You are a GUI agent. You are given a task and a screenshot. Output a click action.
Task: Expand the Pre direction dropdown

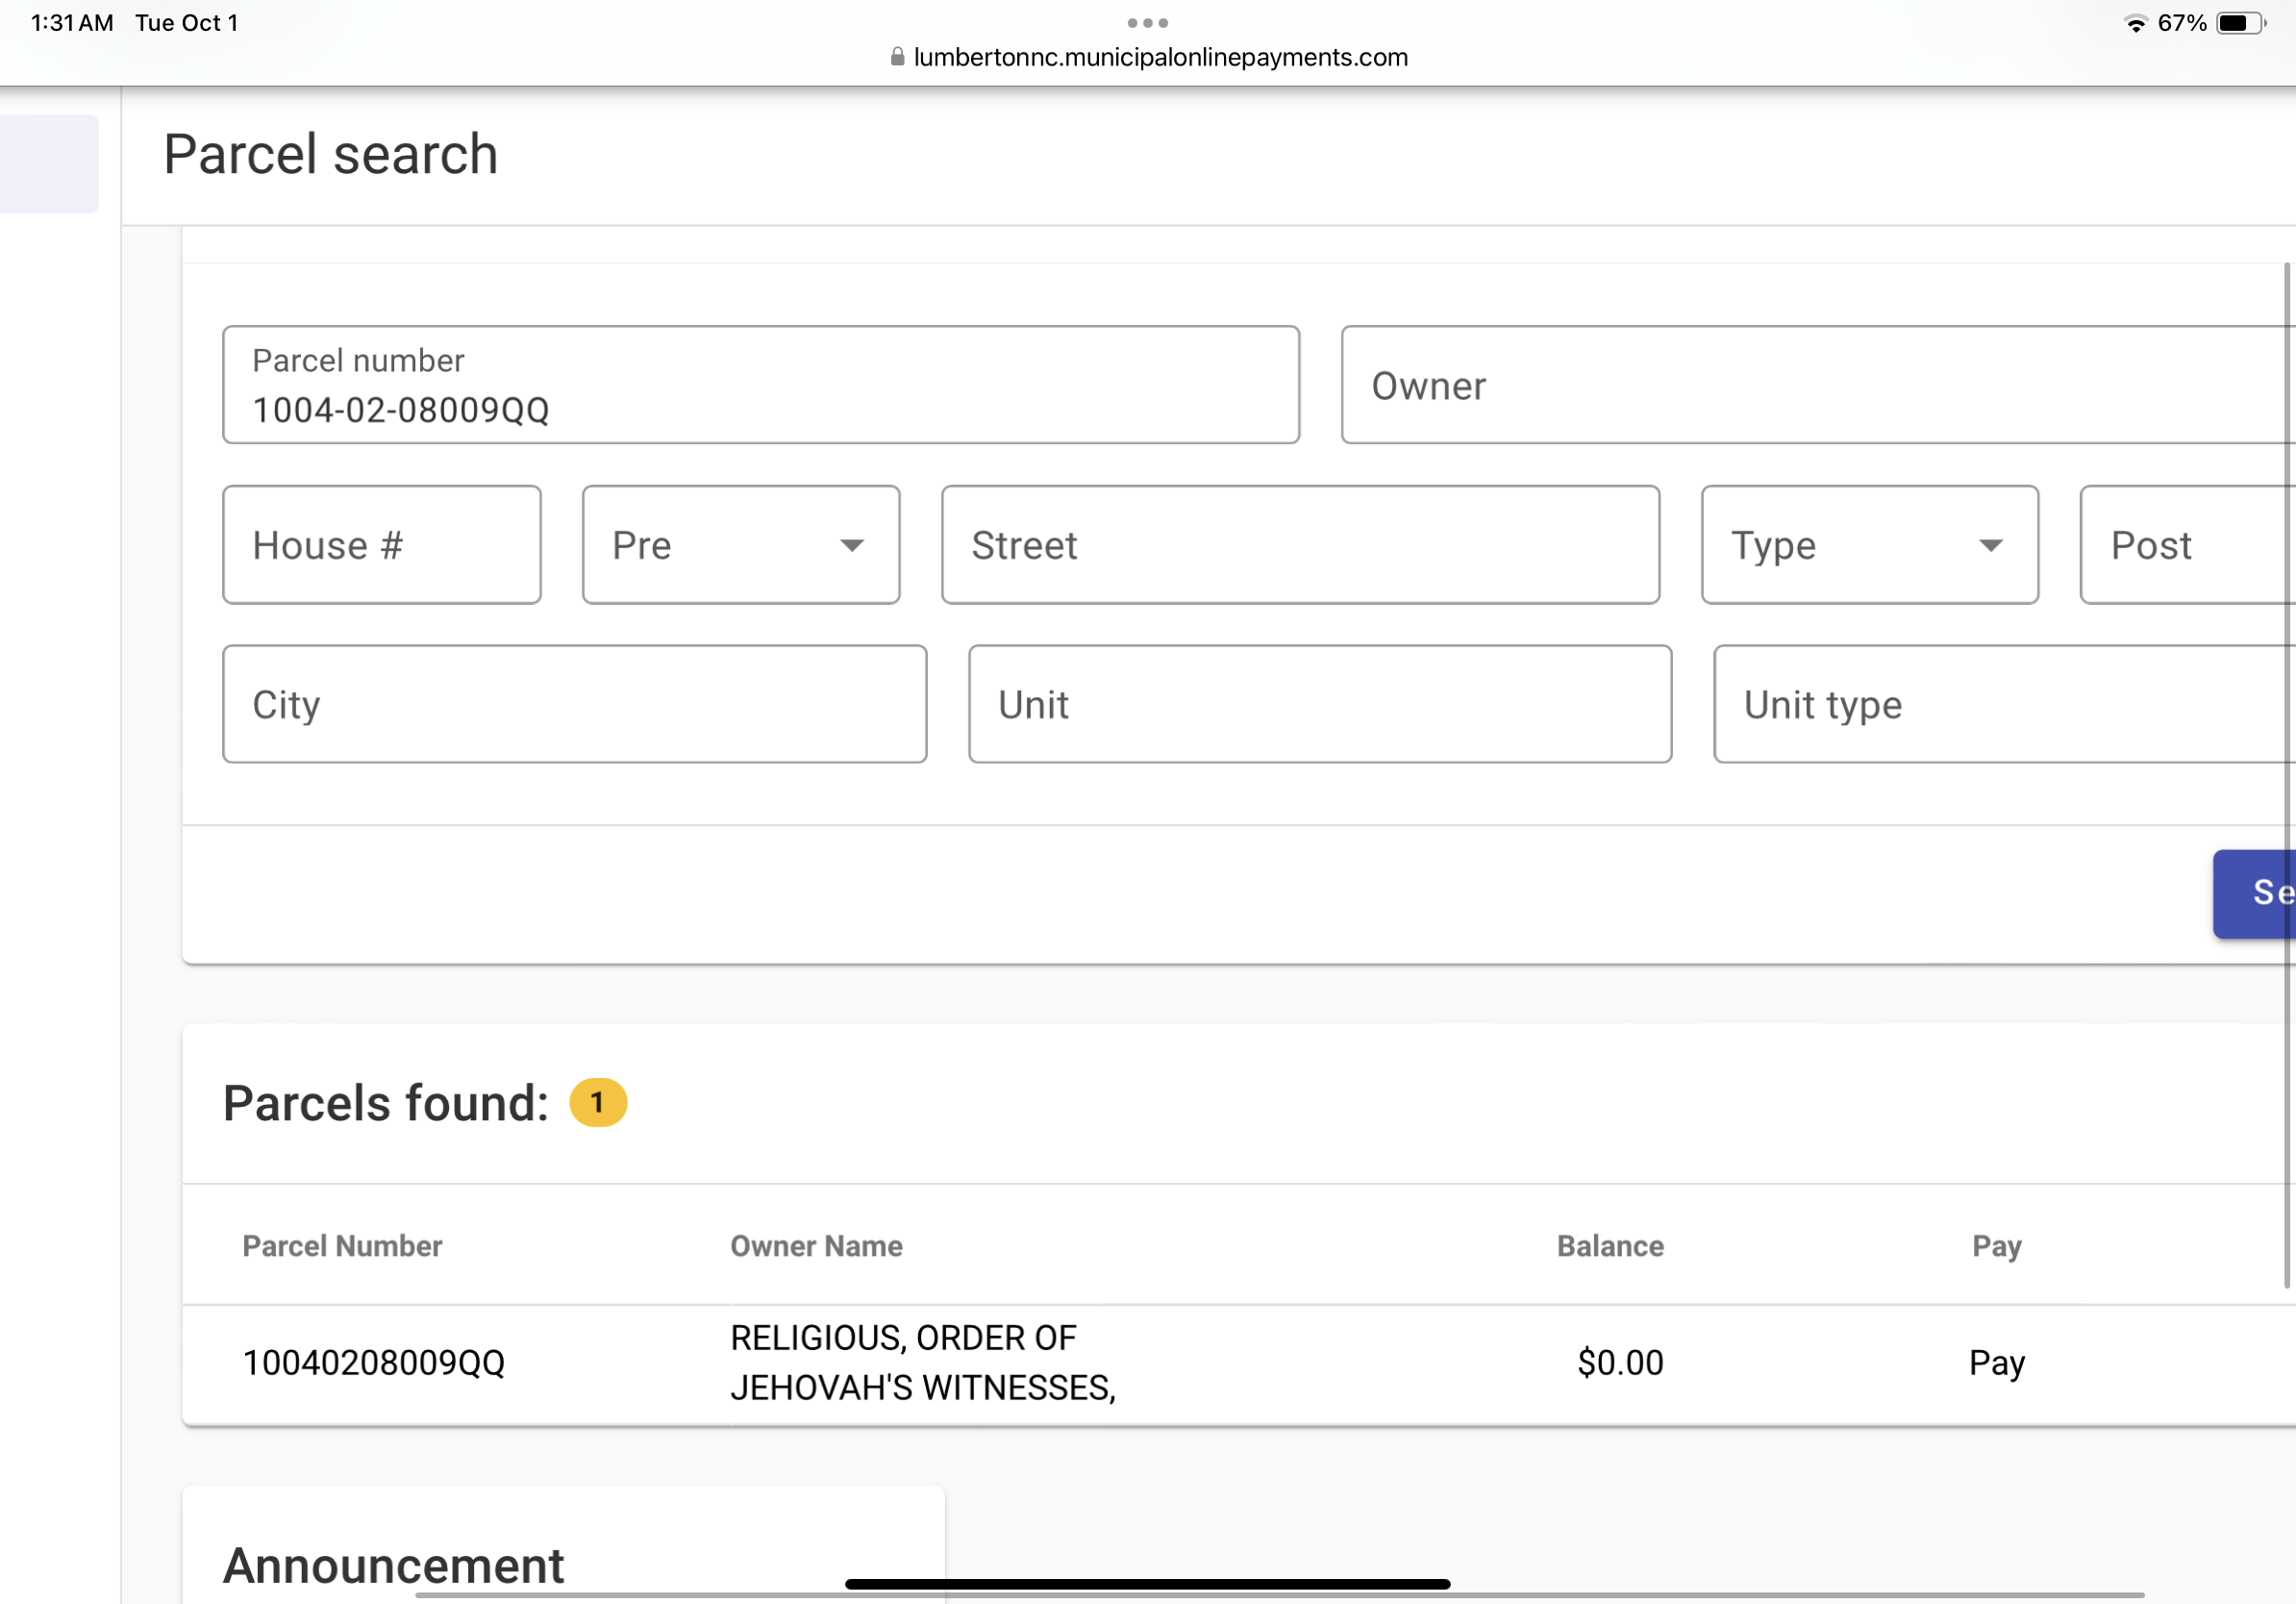pos(741,545)
